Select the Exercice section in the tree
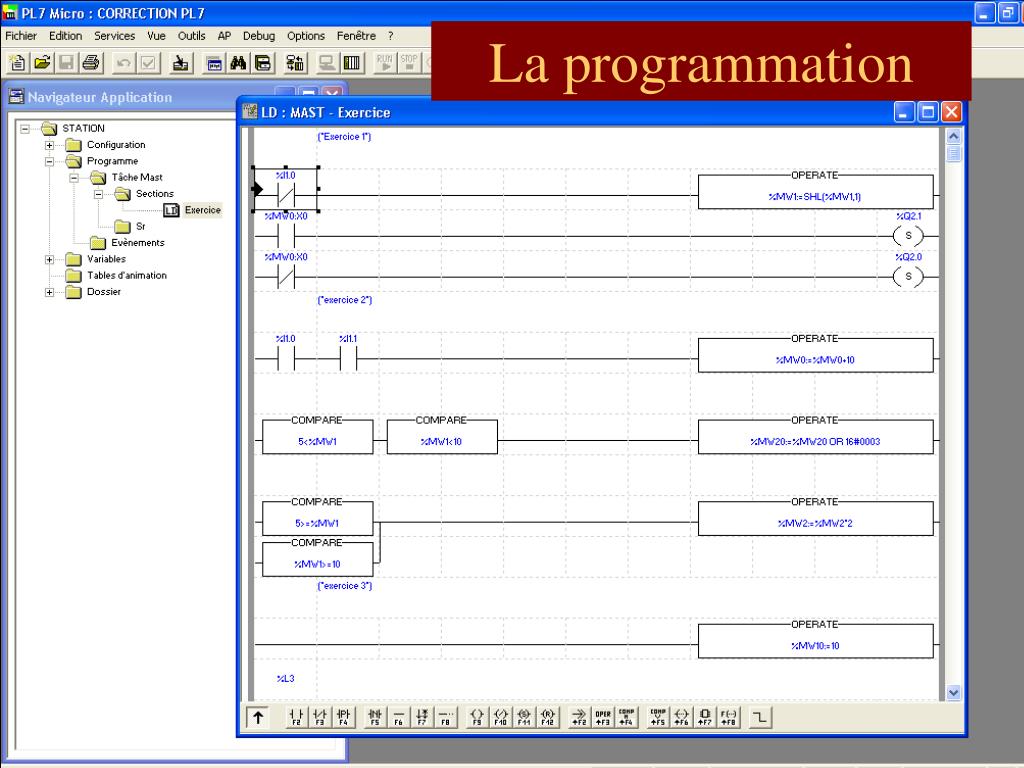Screen dimensions: 1024x768 [x=202, y=210]
